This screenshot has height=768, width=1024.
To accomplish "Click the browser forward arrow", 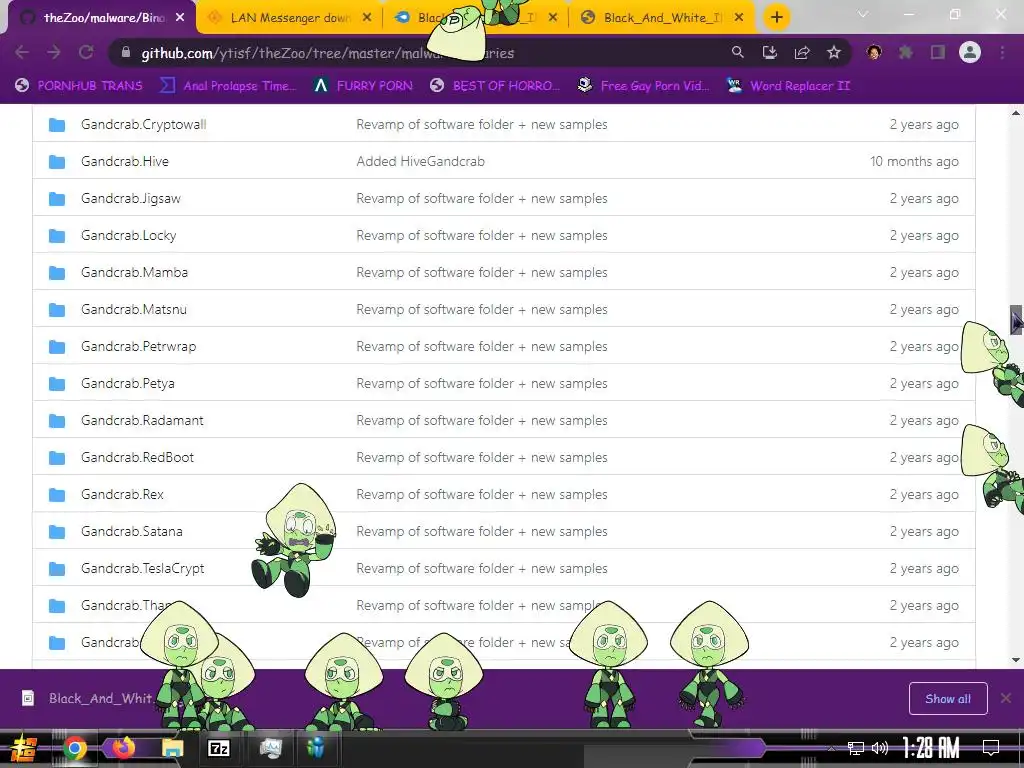I will (54, 52).
